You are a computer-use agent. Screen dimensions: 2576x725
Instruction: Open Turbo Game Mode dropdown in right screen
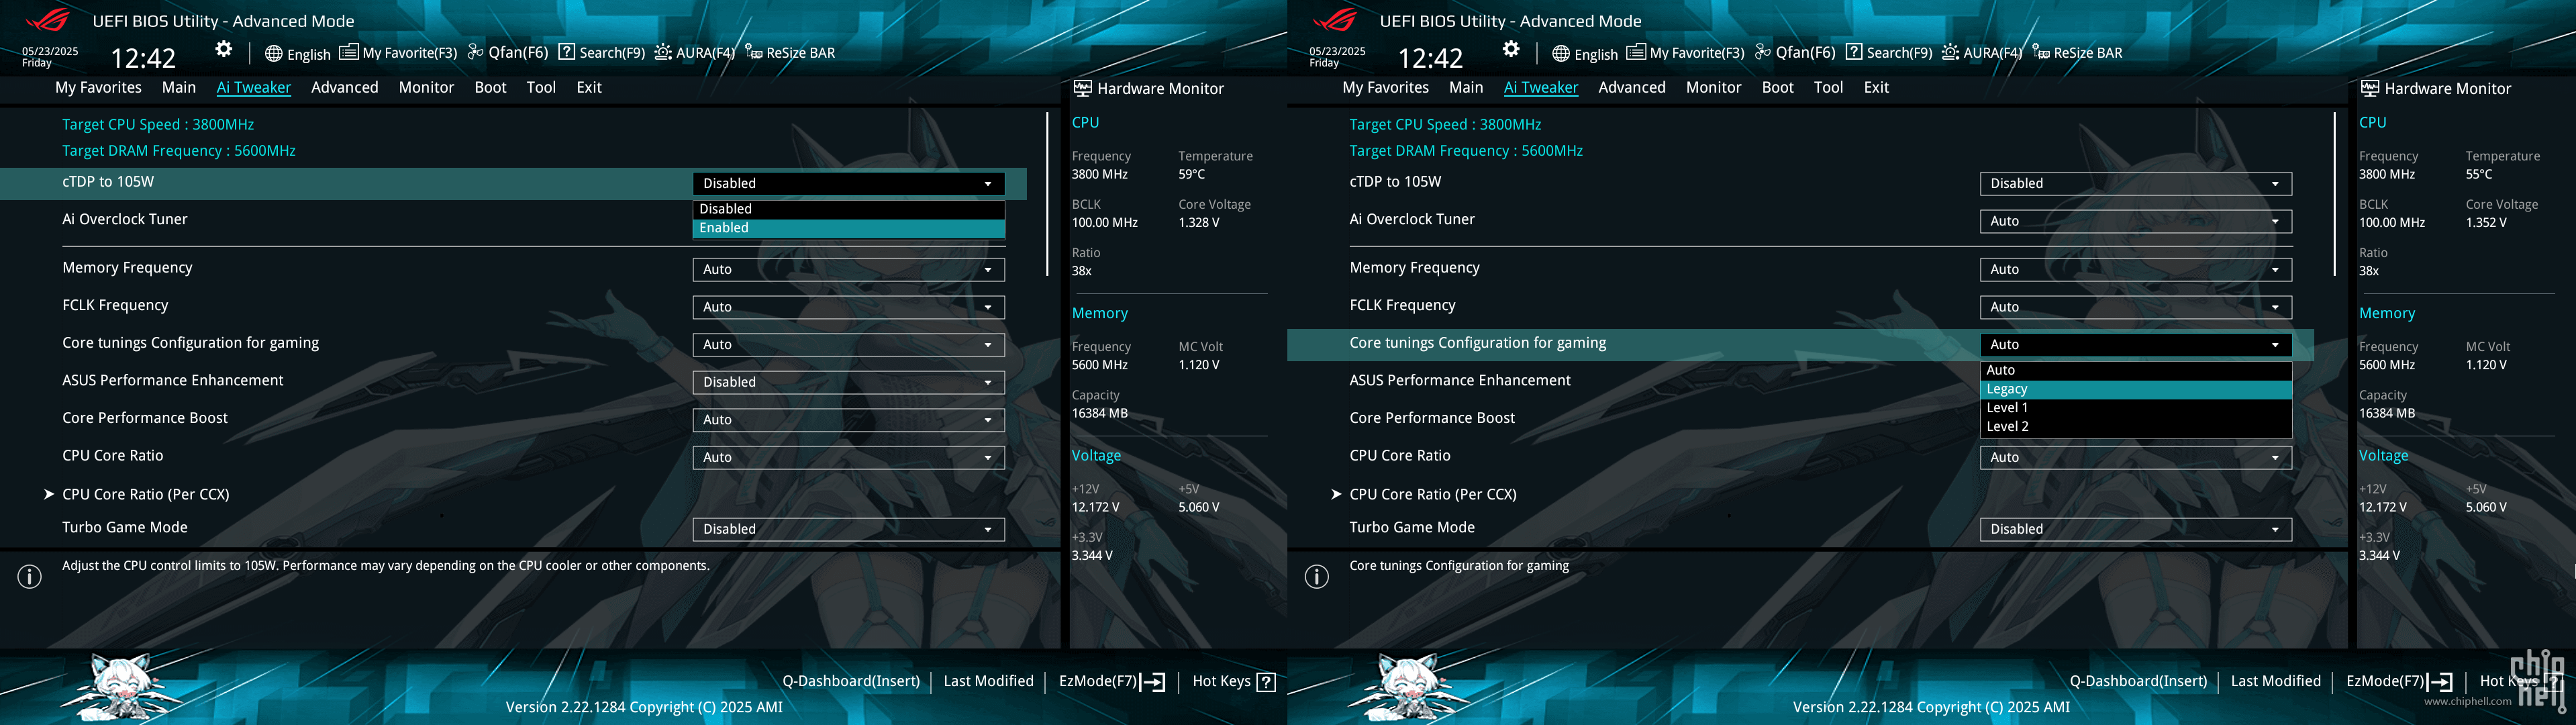coord(2135,529)
